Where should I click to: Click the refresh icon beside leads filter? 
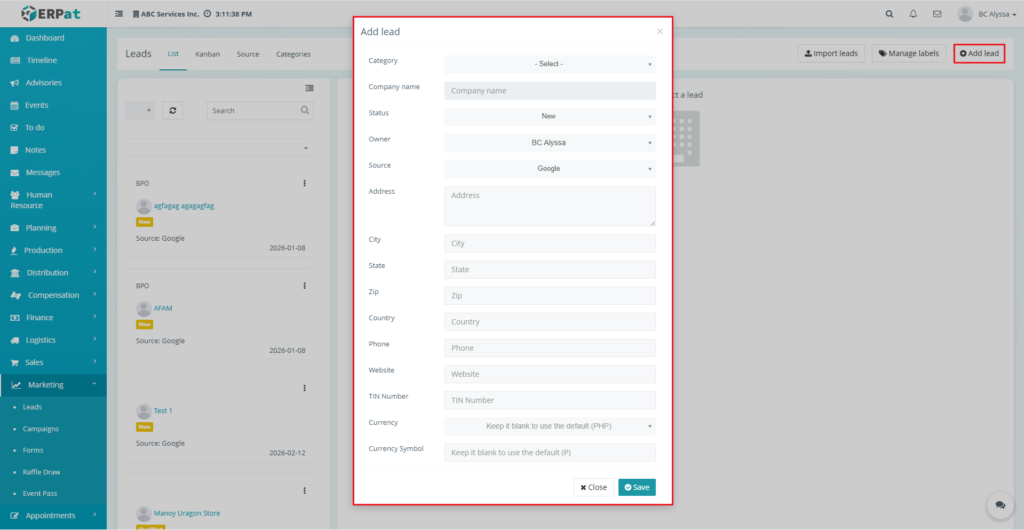pos(174,111)
